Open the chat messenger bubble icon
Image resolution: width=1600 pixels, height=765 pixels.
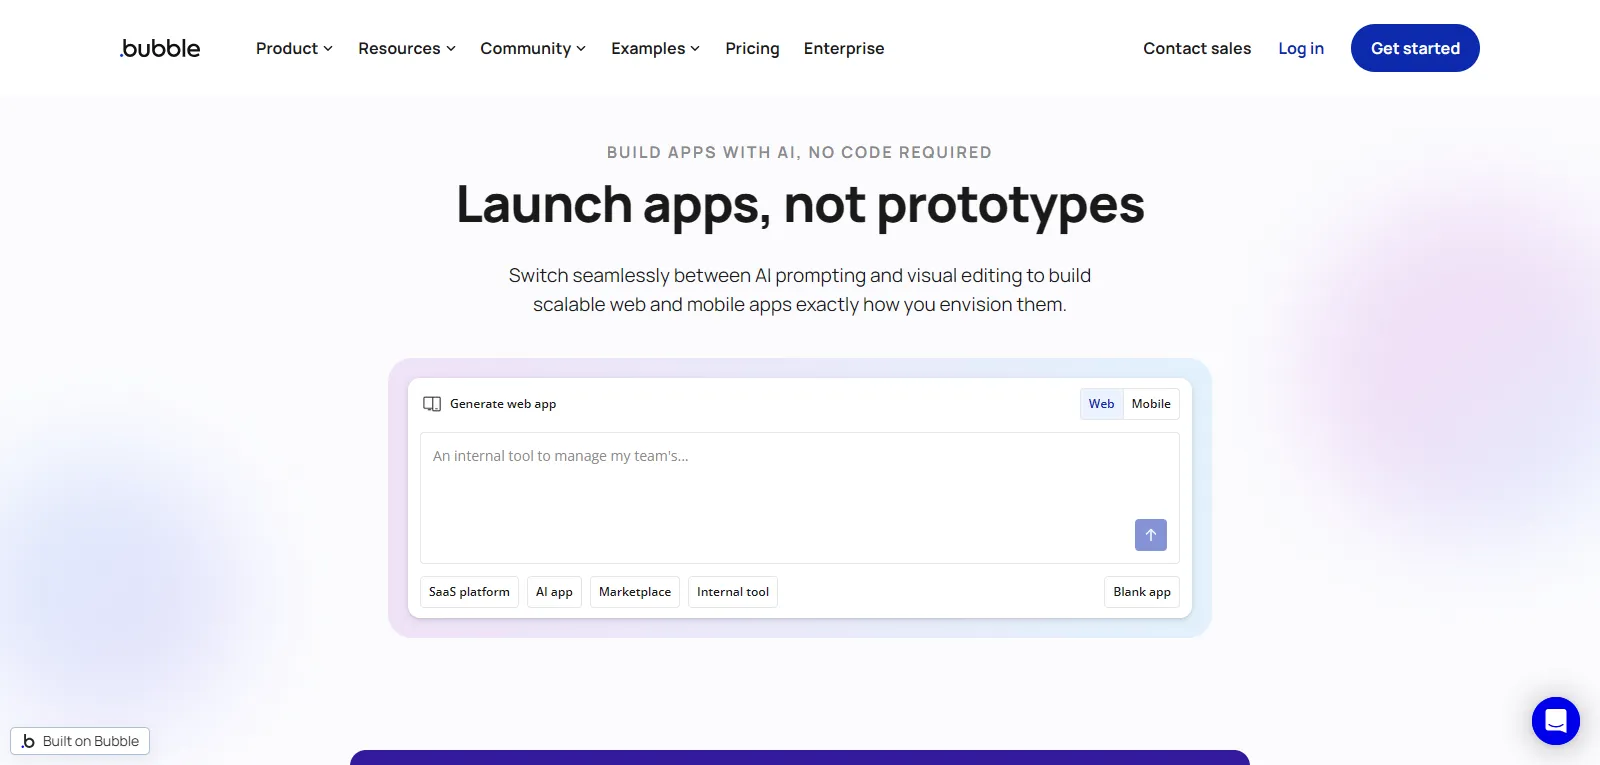[x=1556, y=721]
